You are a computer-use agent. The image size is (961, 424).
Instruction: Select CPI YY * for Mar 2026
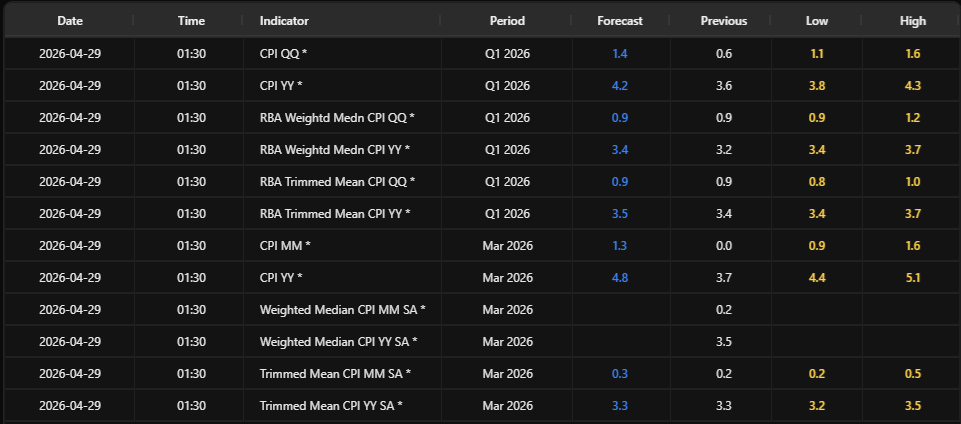(281, 278)
